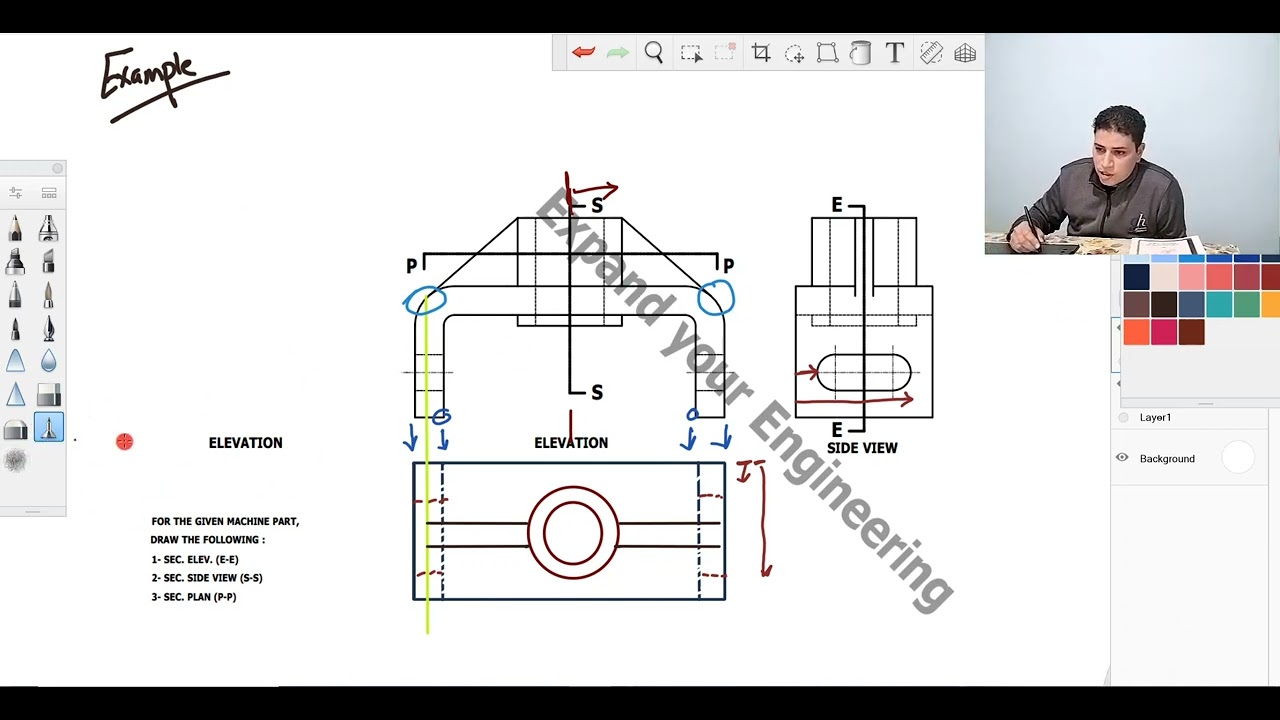
Task: Pick the dark navy color swatch
Action: [1136, 276]
